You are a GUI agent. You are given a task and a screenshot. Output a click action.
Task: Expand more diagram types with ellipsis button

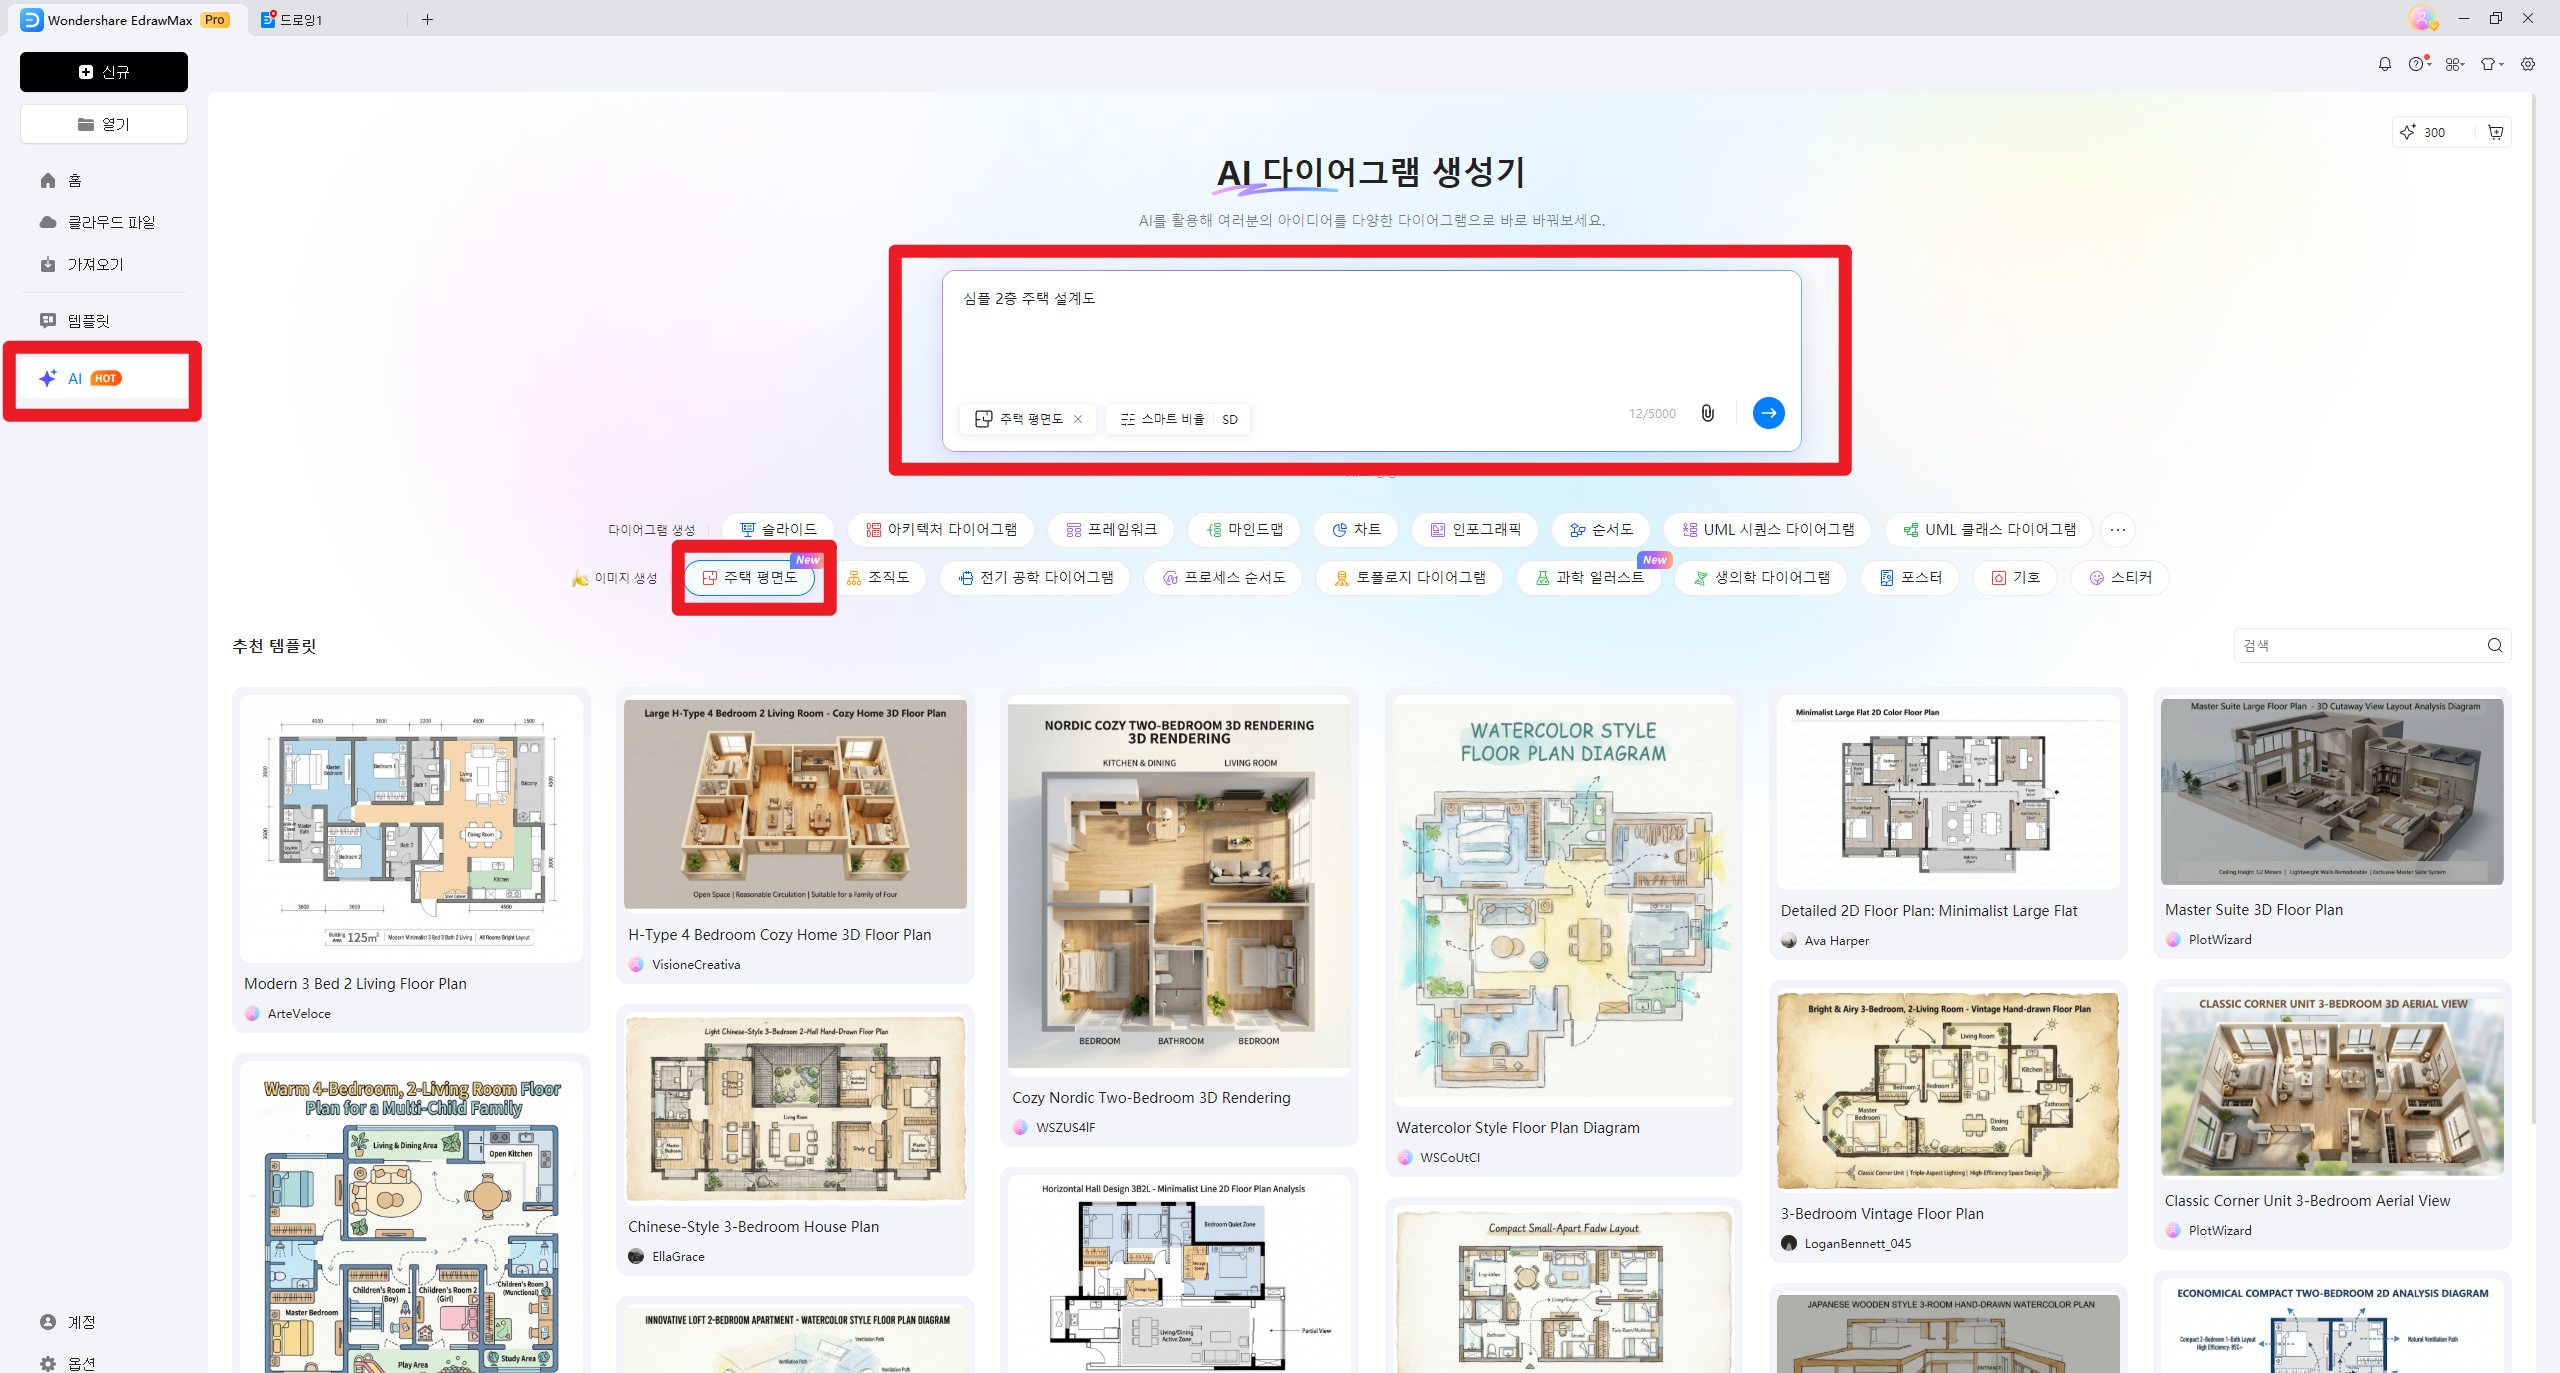click(2117, 529)
